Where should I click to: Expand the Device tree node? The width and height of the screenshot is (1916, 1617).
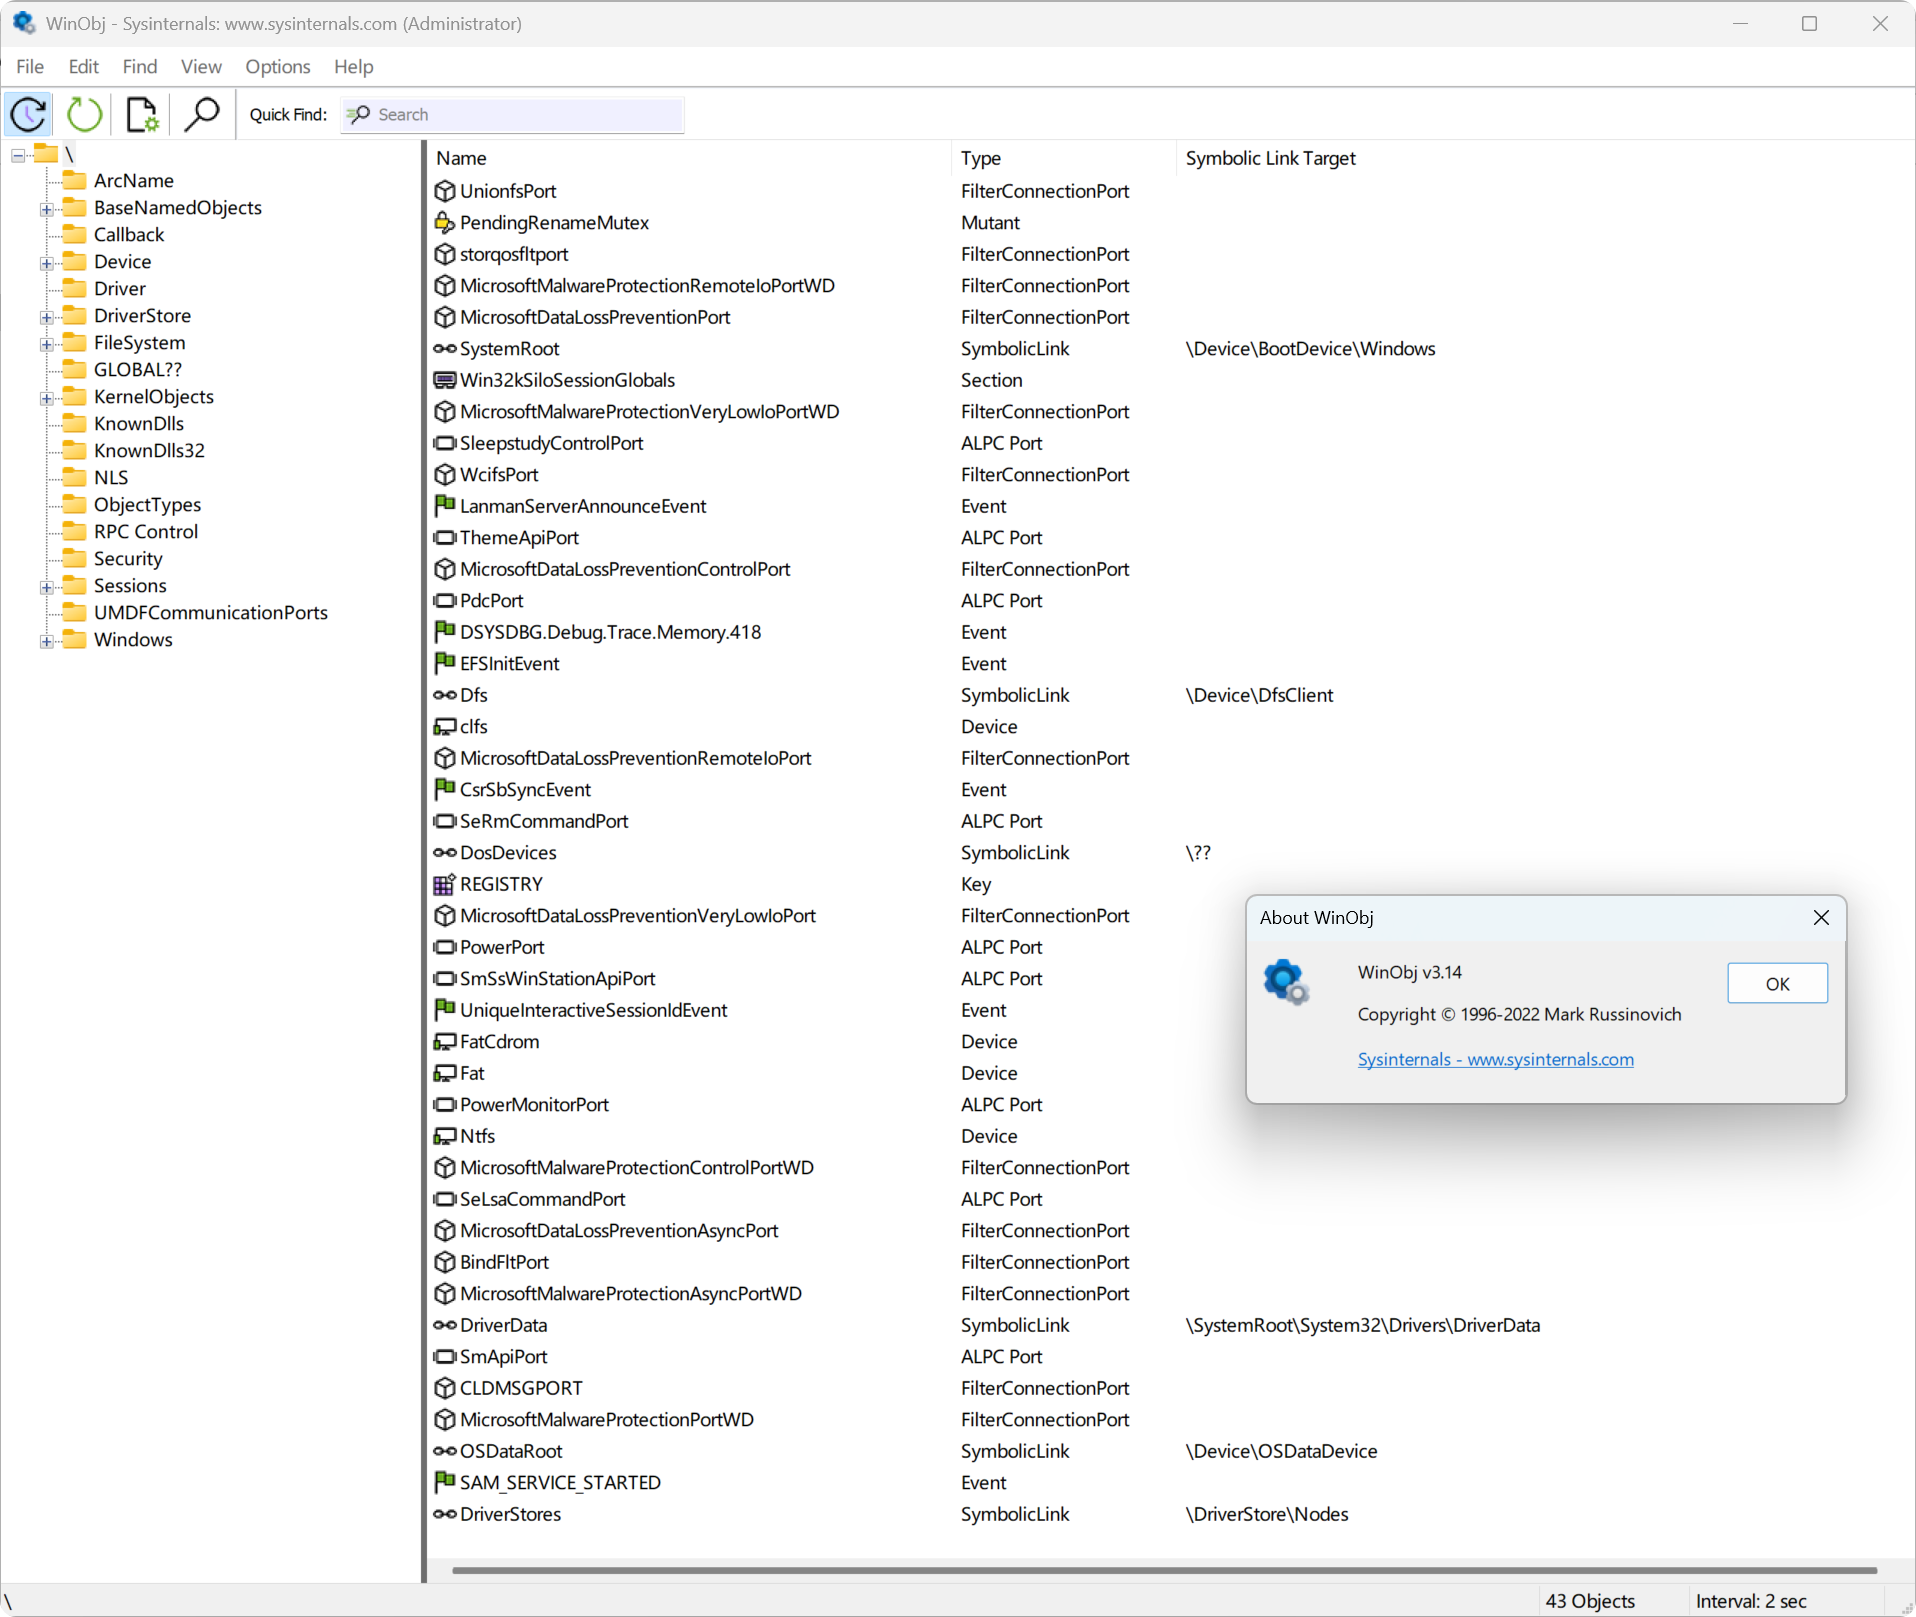tap(46, 263)
